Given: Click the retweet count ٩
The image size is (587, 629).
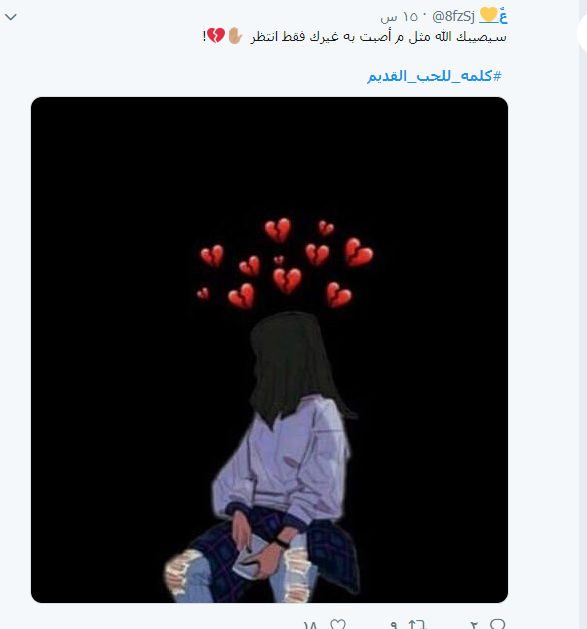Looking at the screenshot, I should (x=394, y=625).
